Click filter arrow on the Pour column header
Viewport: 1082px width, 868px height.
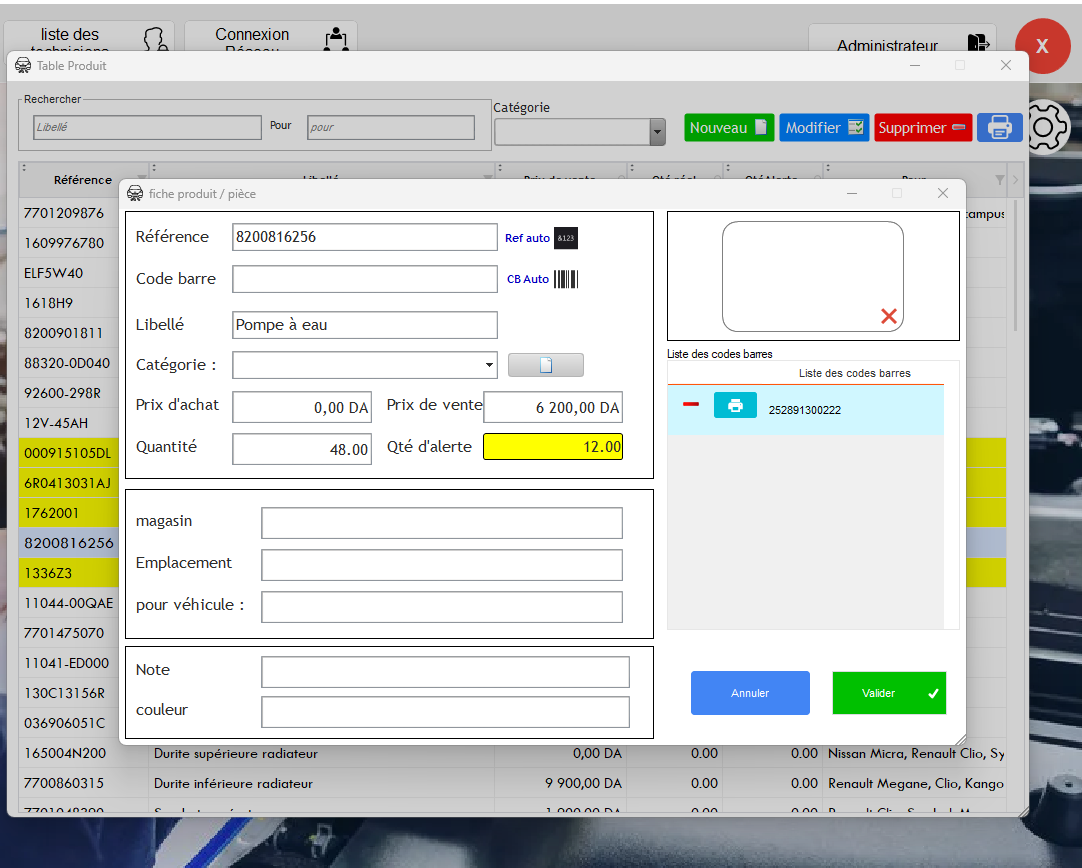[1000, 180]
